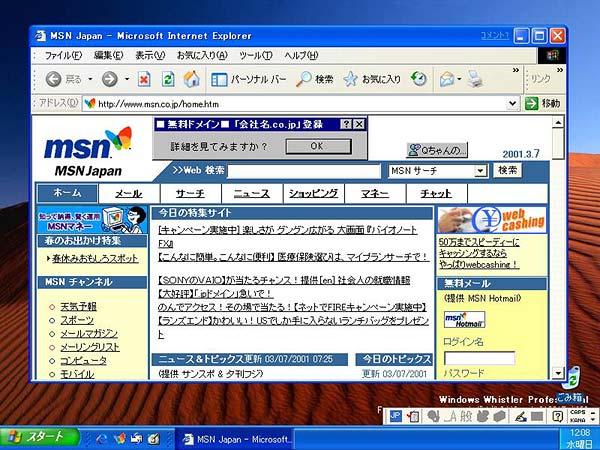The image size is (600, 450).
Task: Click page scrollbar up arrow
Action: click(558, 122)
